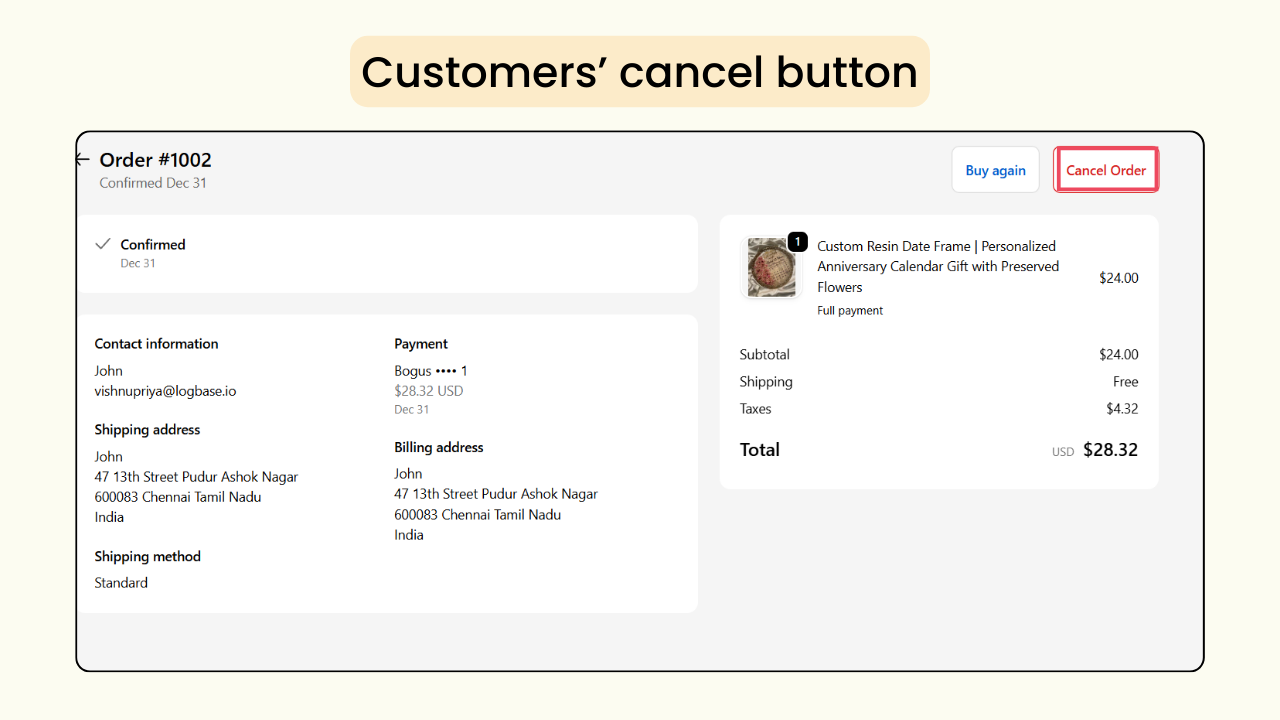The image size is (1280, 720).
Task: Open the Custom Resin Date Frame product thumbnail
Action: (771, 267)
